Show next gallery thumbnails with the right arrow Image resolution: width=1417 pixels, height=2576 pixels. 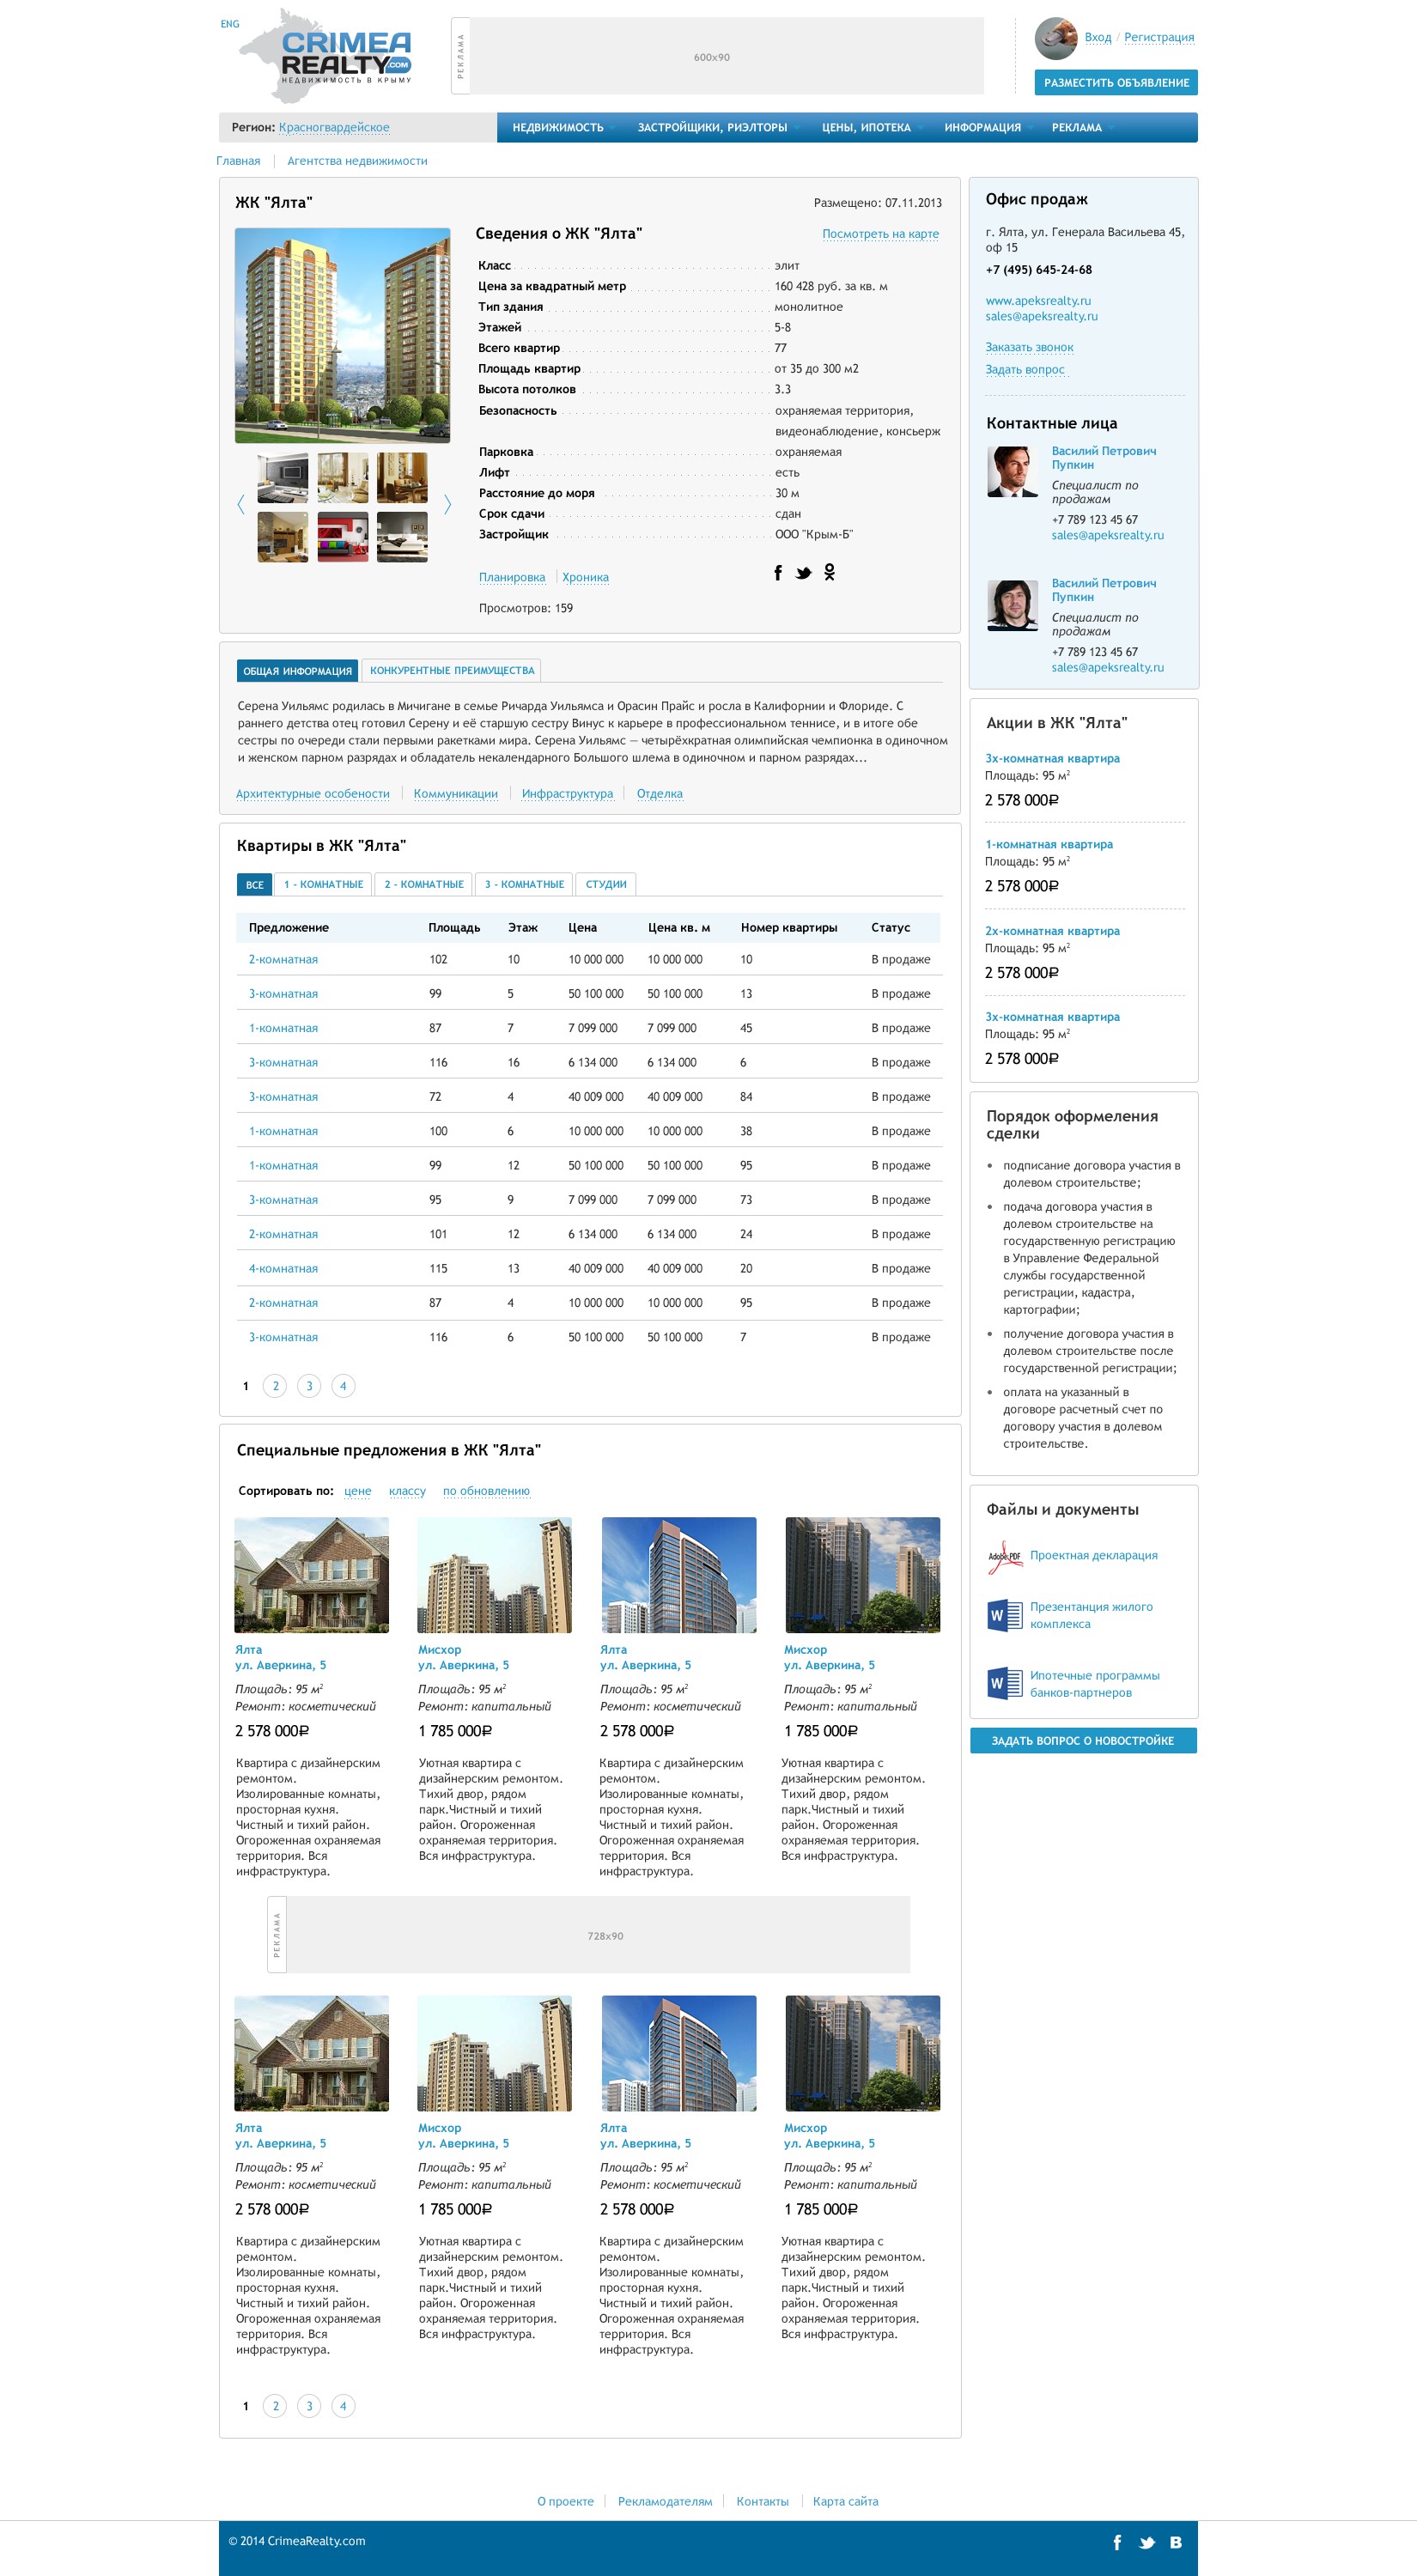[x=447, y=504]
